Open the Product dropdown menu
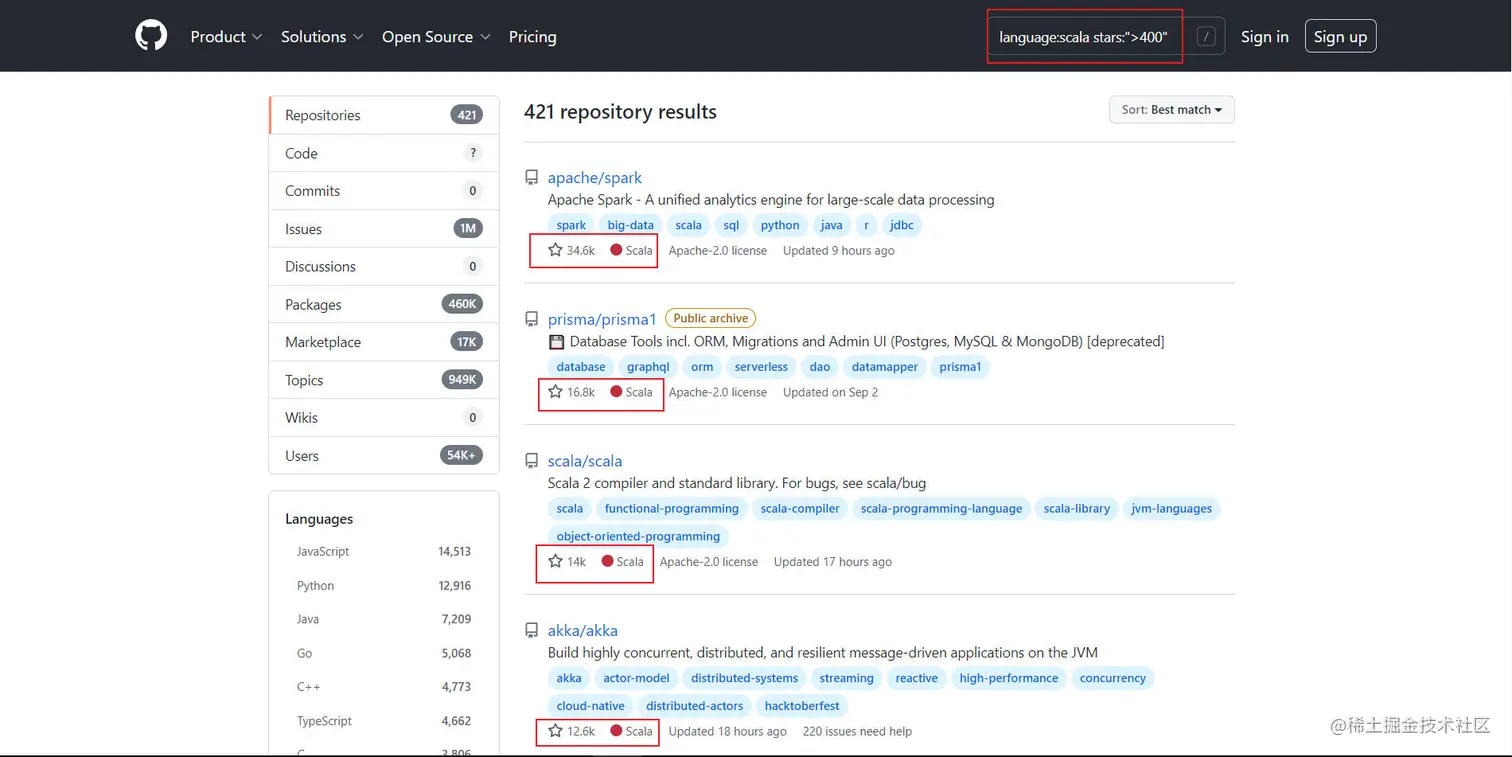The width and height of the screenshot is (1512, 757). (226, 37)
